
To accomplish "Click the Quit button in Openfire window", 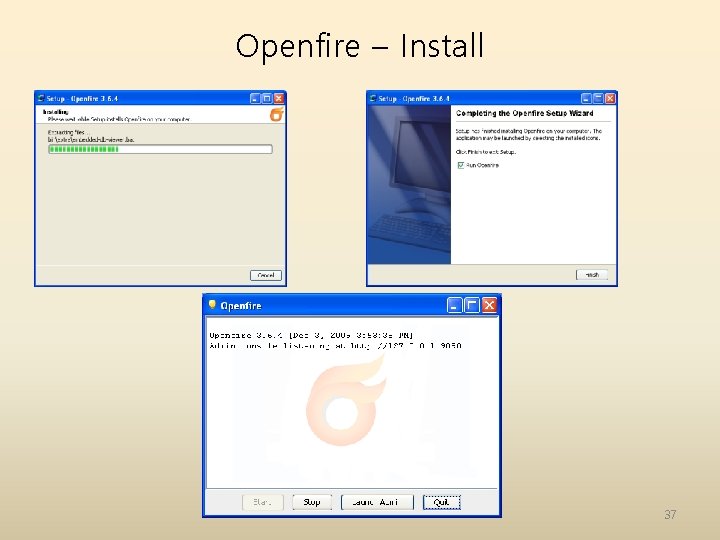I will click(x=441, y=502).
